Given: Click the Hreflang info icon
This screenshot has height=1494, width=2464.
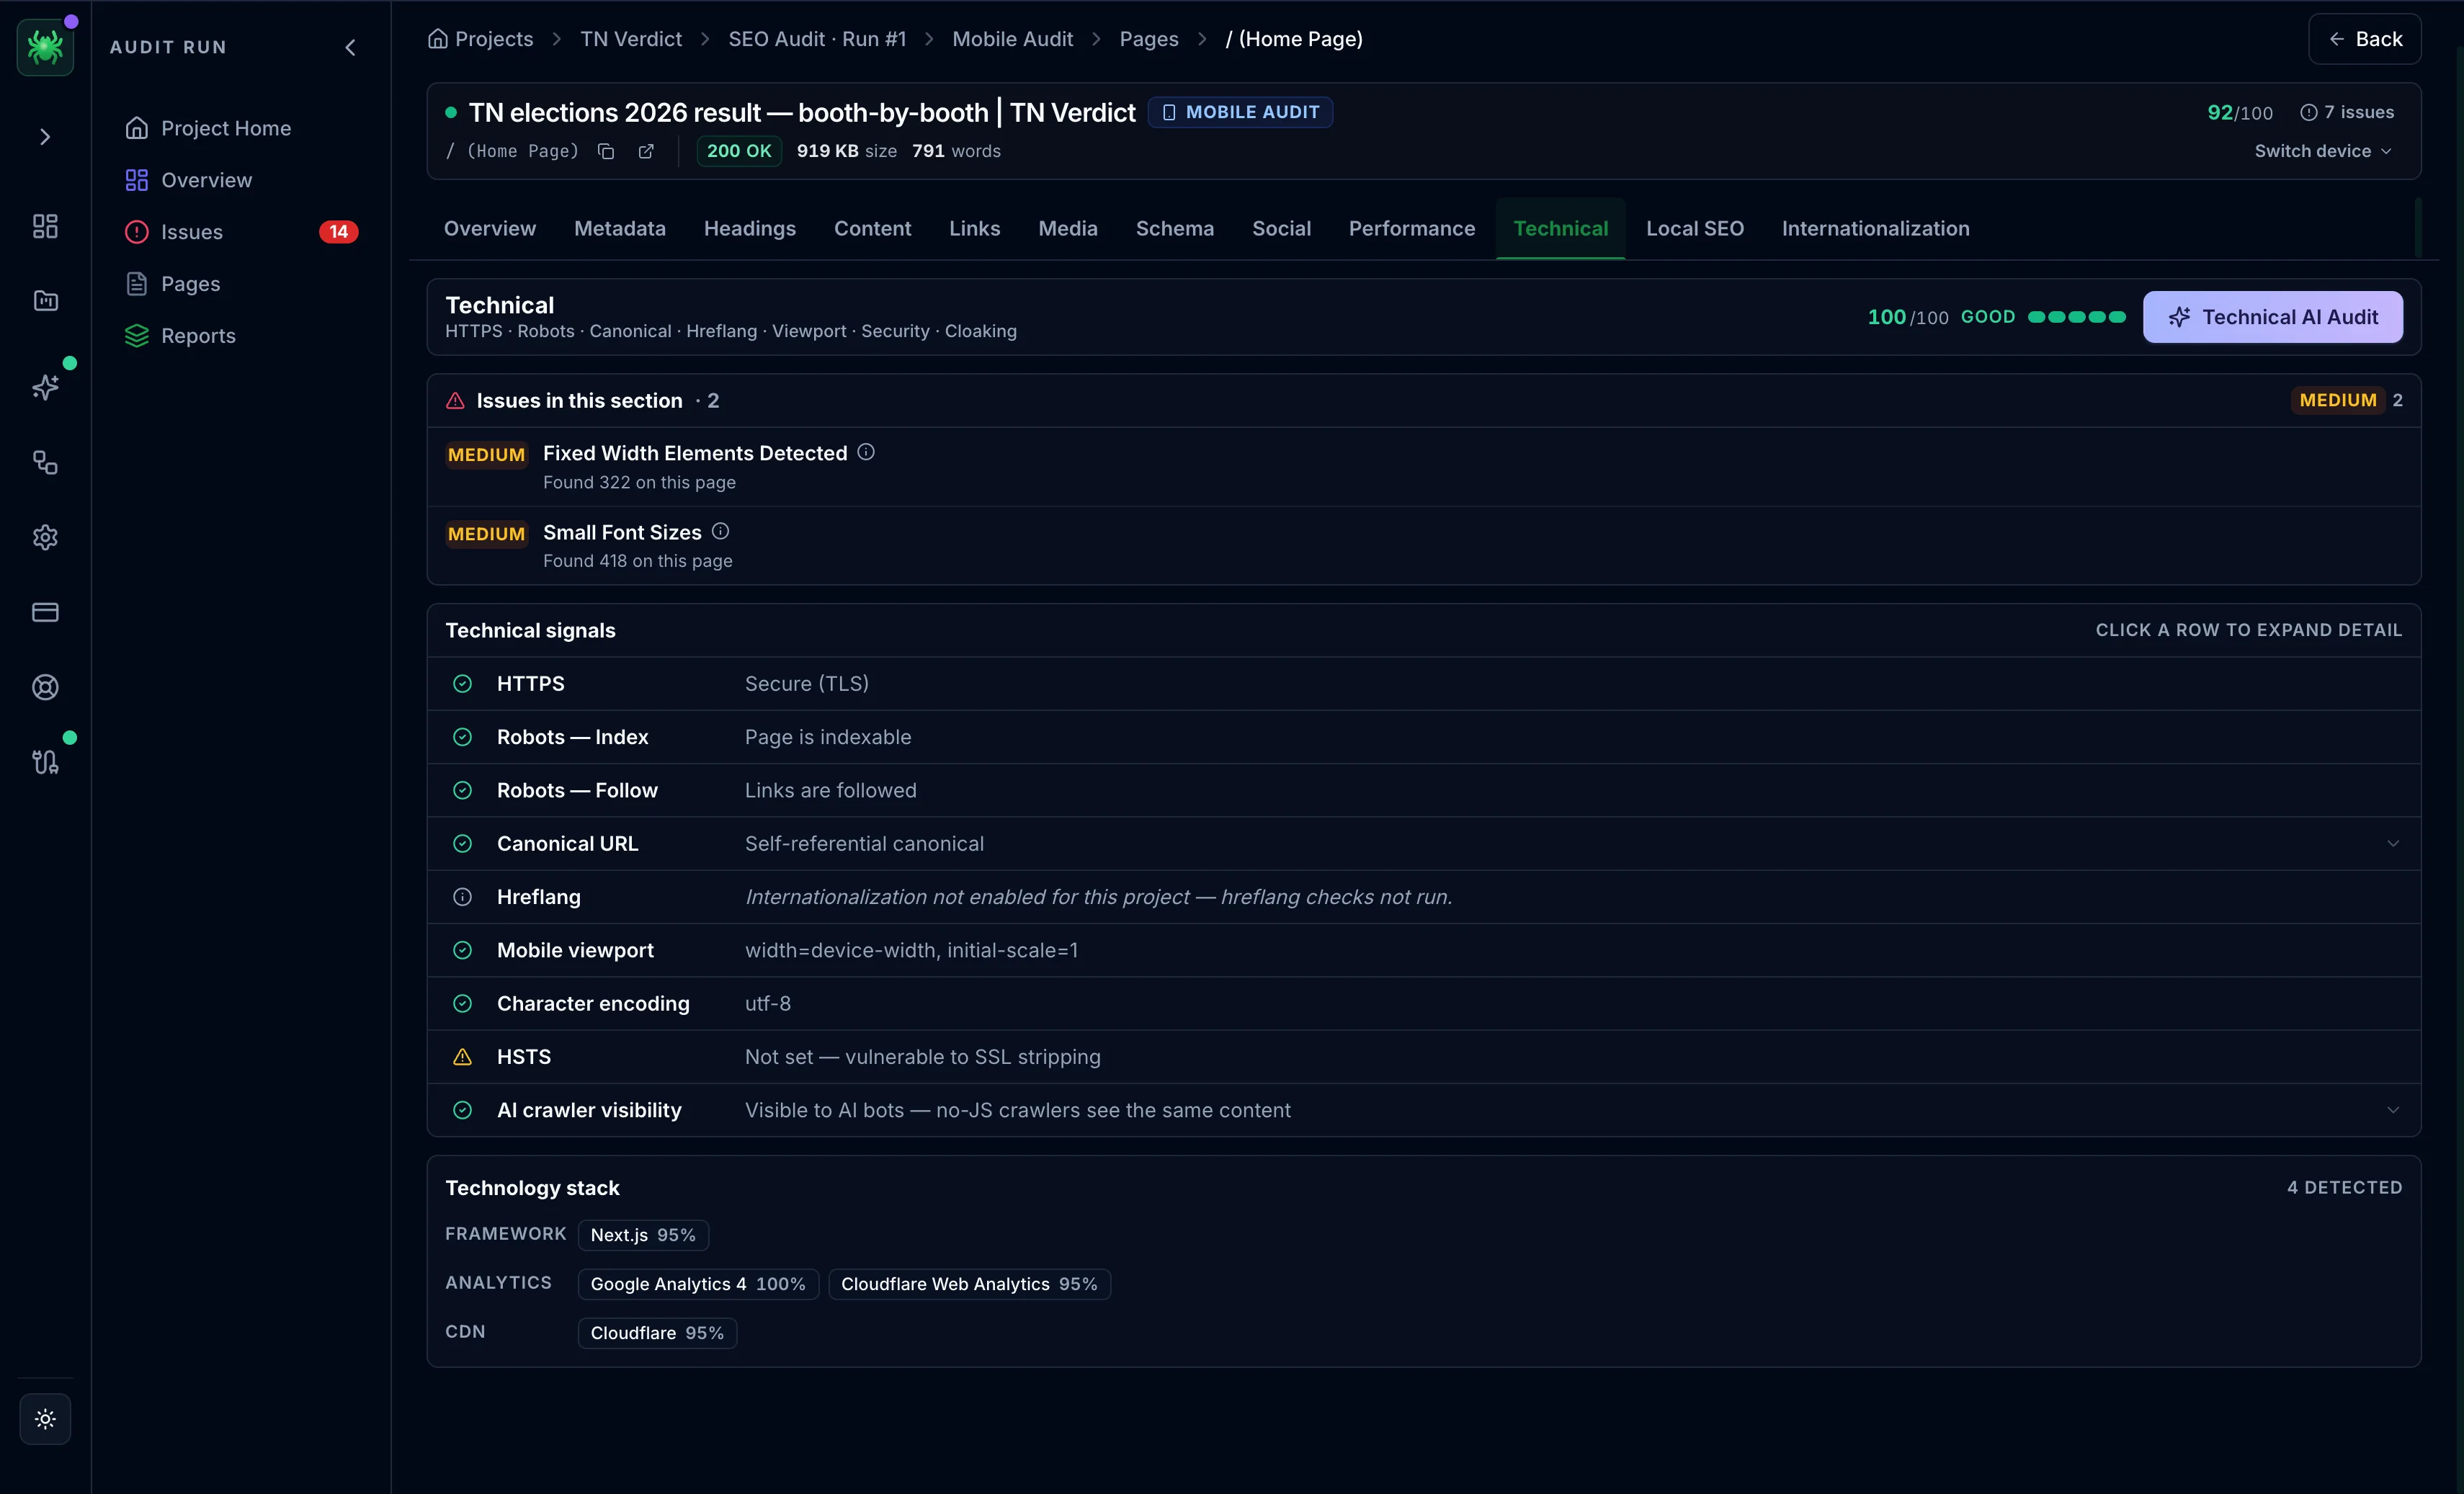Looking at the screenshot, I should 462,897.
